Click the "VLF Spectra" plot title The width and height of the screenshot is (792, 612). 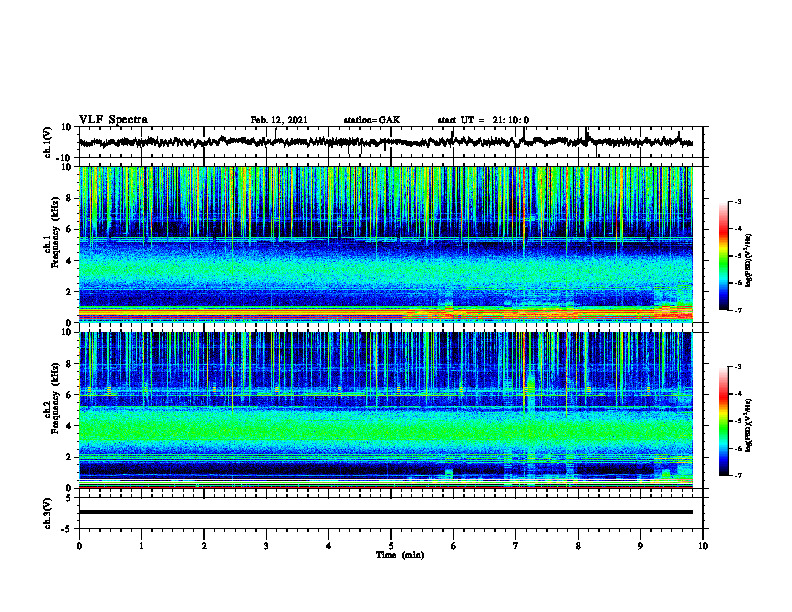pos(113,120)
